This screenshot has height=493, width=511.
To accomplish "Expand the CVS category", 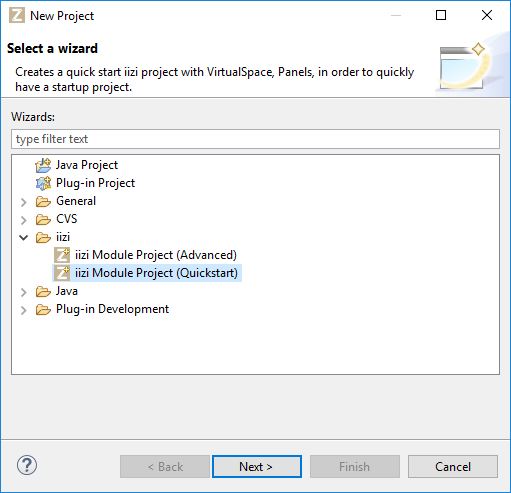I will pyautogui.click(x=23, y=220).
